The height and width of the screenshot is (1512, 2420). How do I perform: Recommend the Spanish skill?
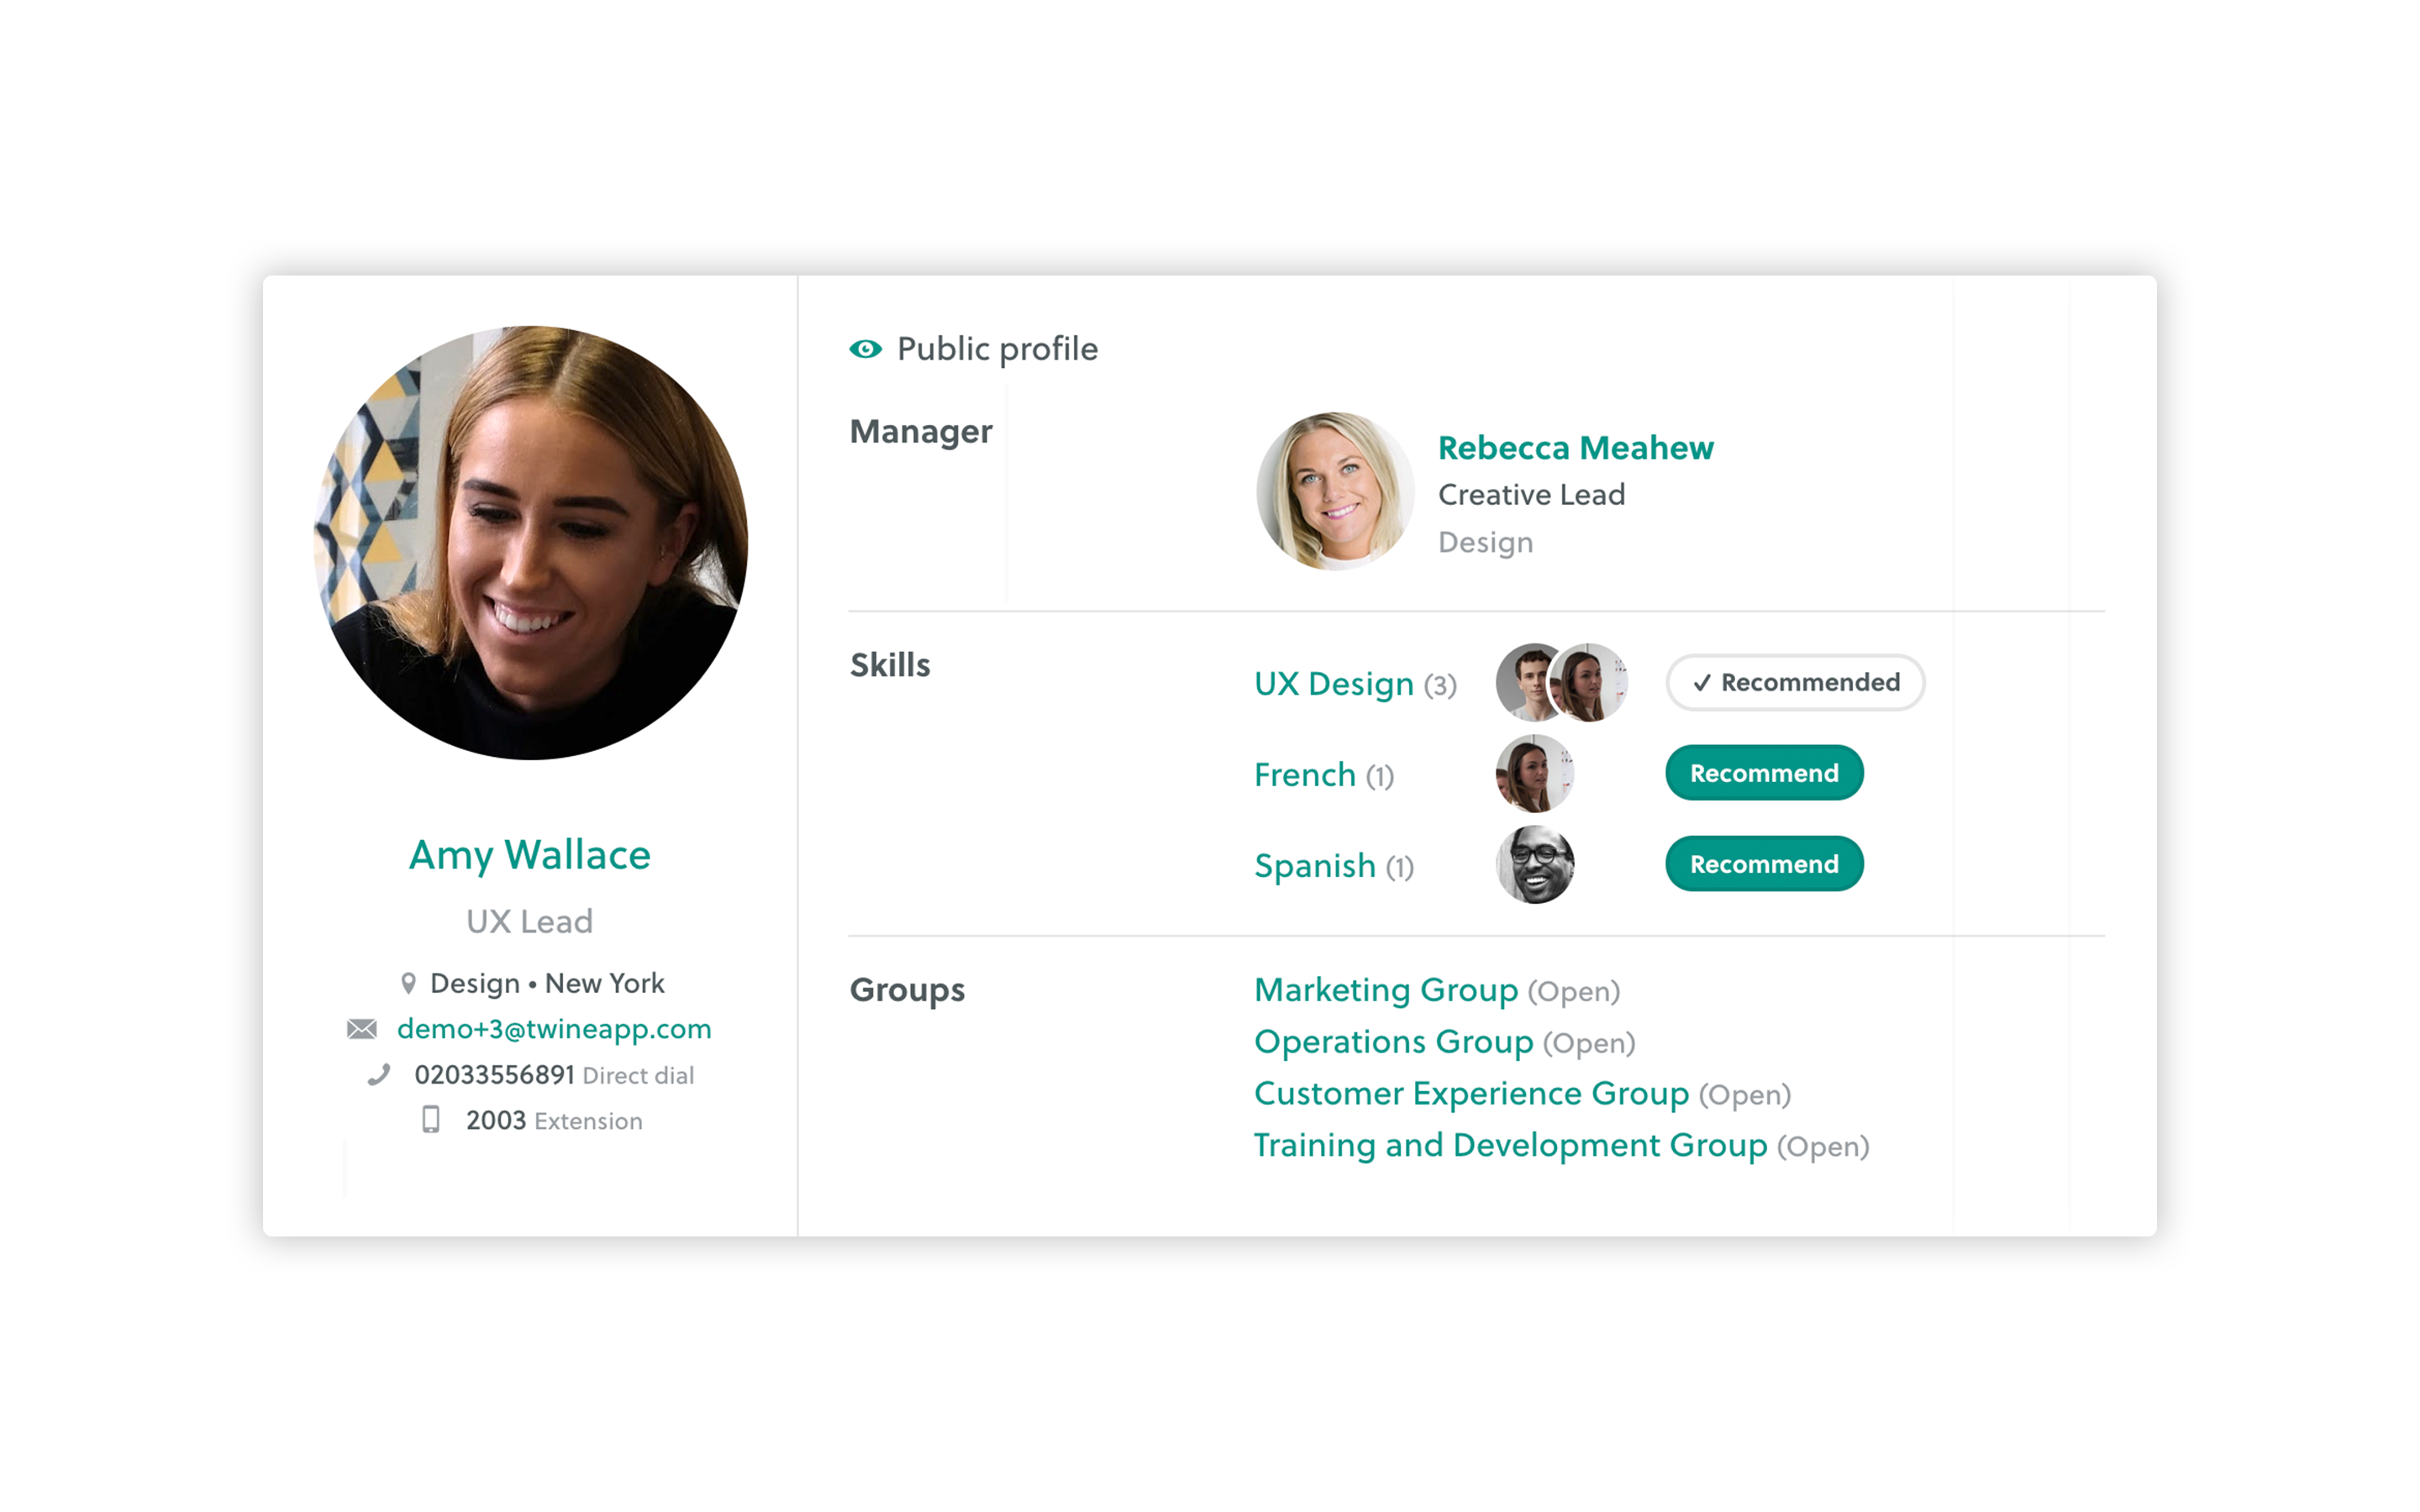pos(1764,864)
